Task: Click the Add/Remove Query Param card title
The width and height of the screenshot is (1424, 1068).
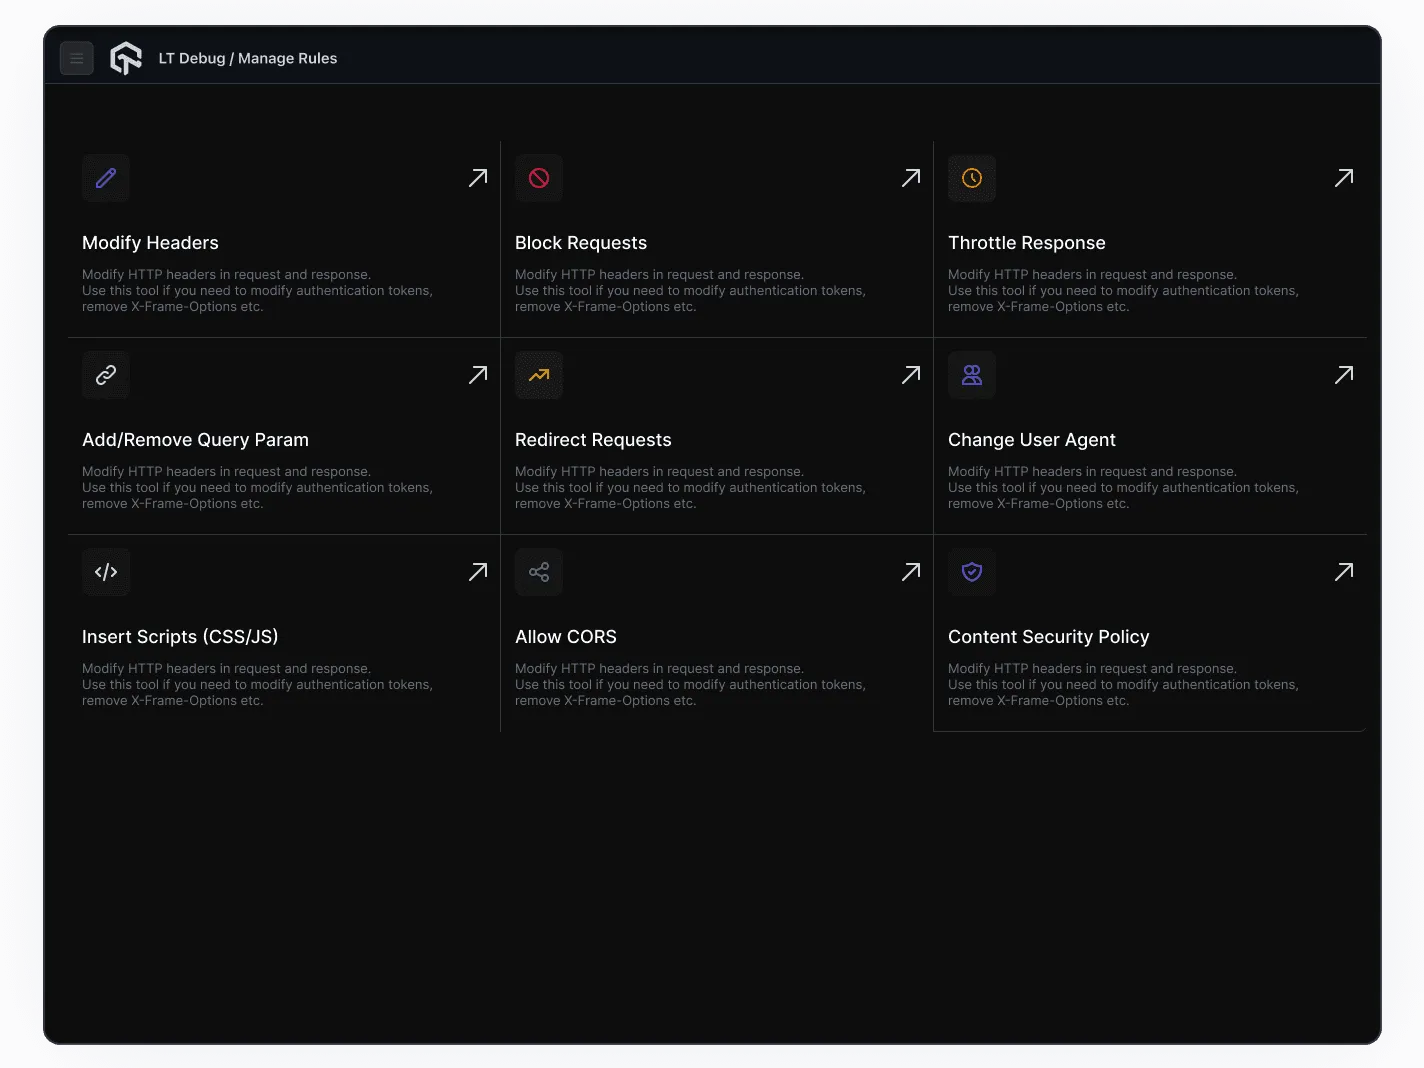Action: 195,440
